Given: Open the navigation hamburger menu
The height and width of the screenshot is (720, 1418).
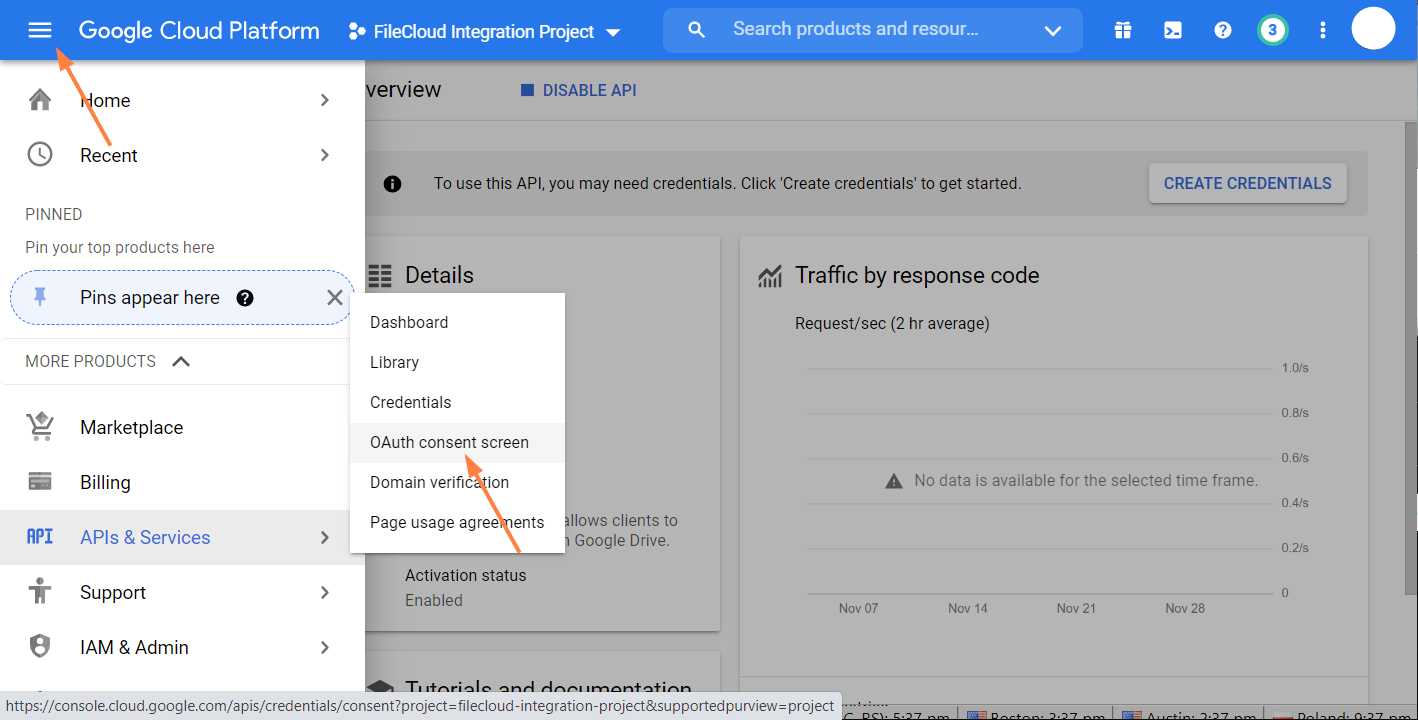Looking at the screenshot, I should click(x=40, y=29).
